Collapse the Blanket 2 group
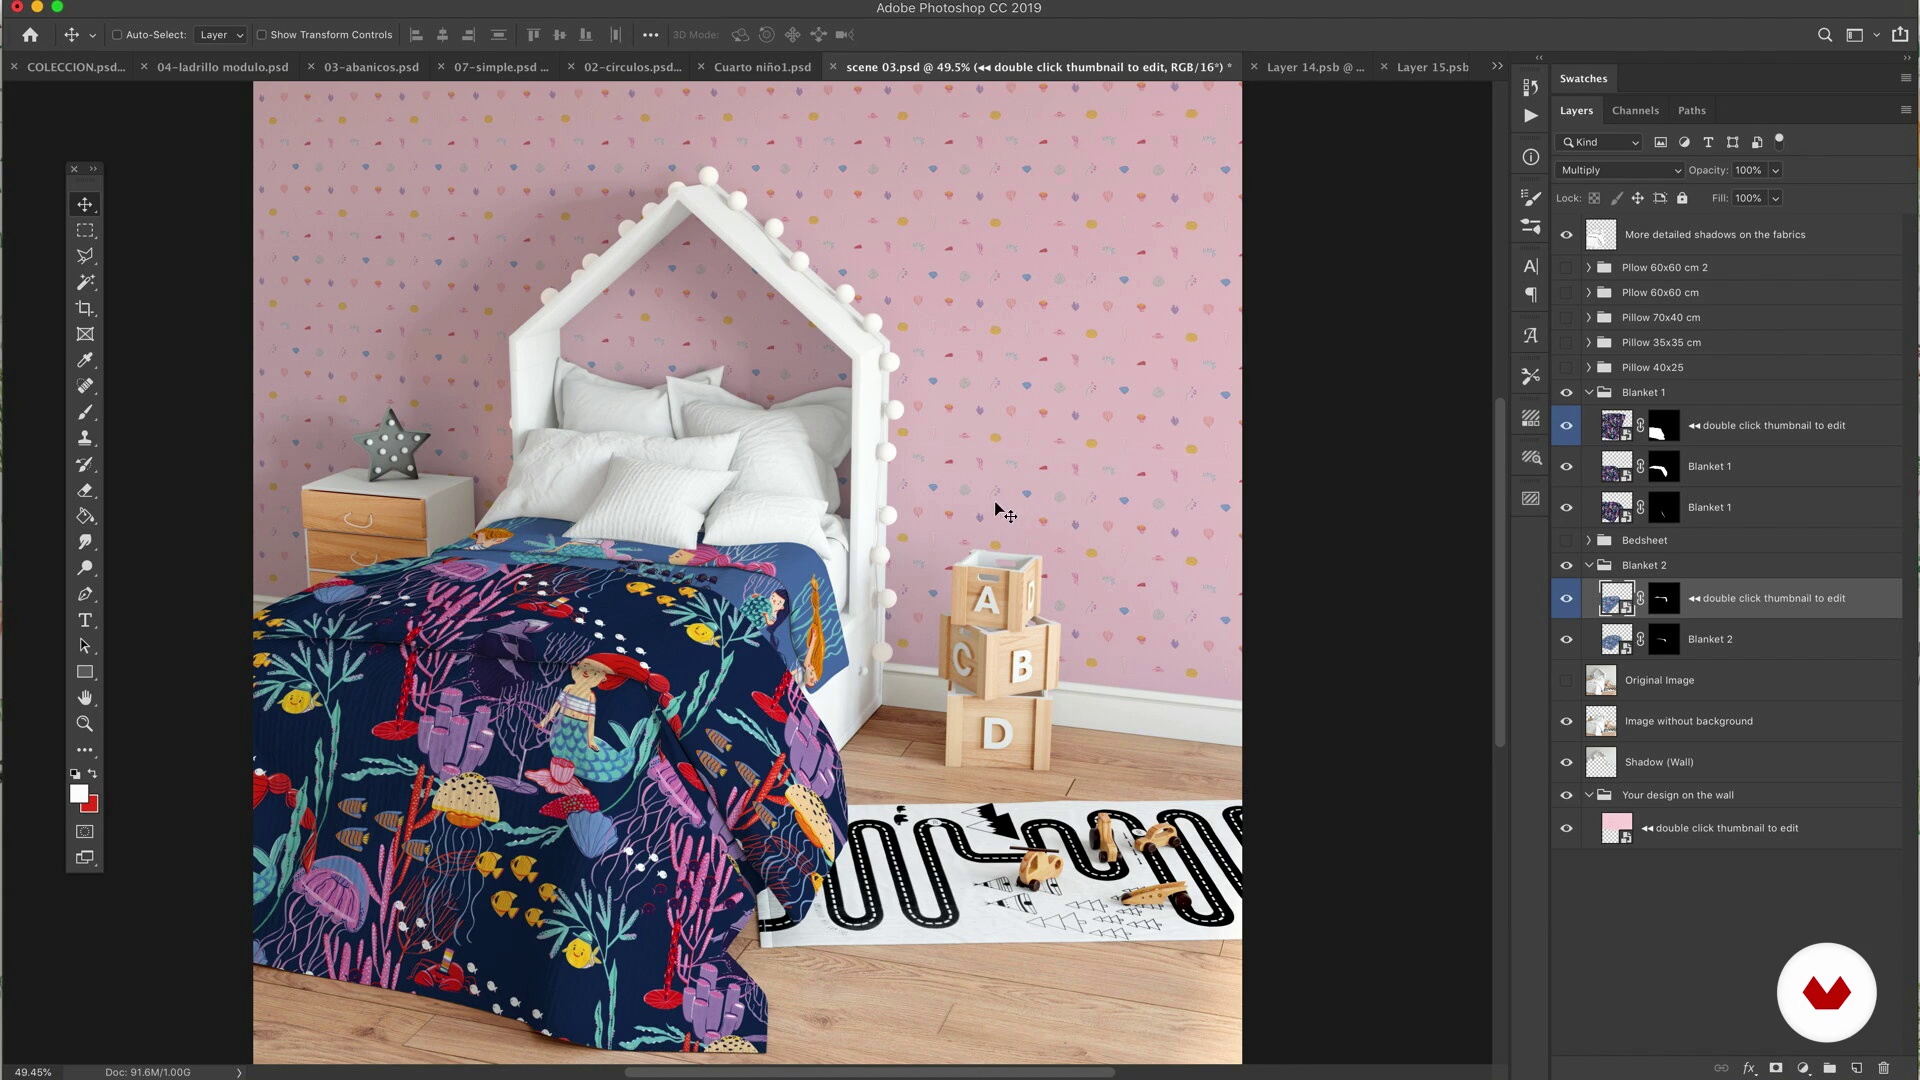Screen dimensions: 1920x1080 [1588, 566]
